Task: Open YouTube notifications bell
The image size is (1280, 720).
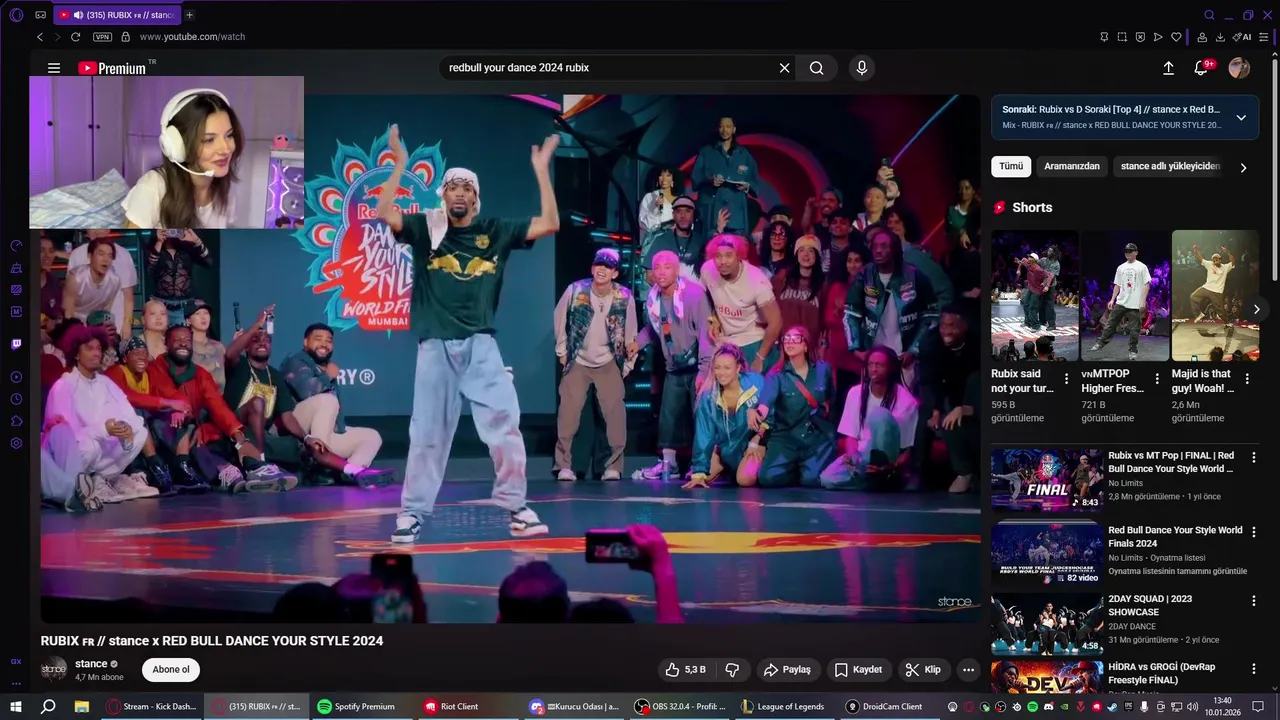Action: 1201,68
